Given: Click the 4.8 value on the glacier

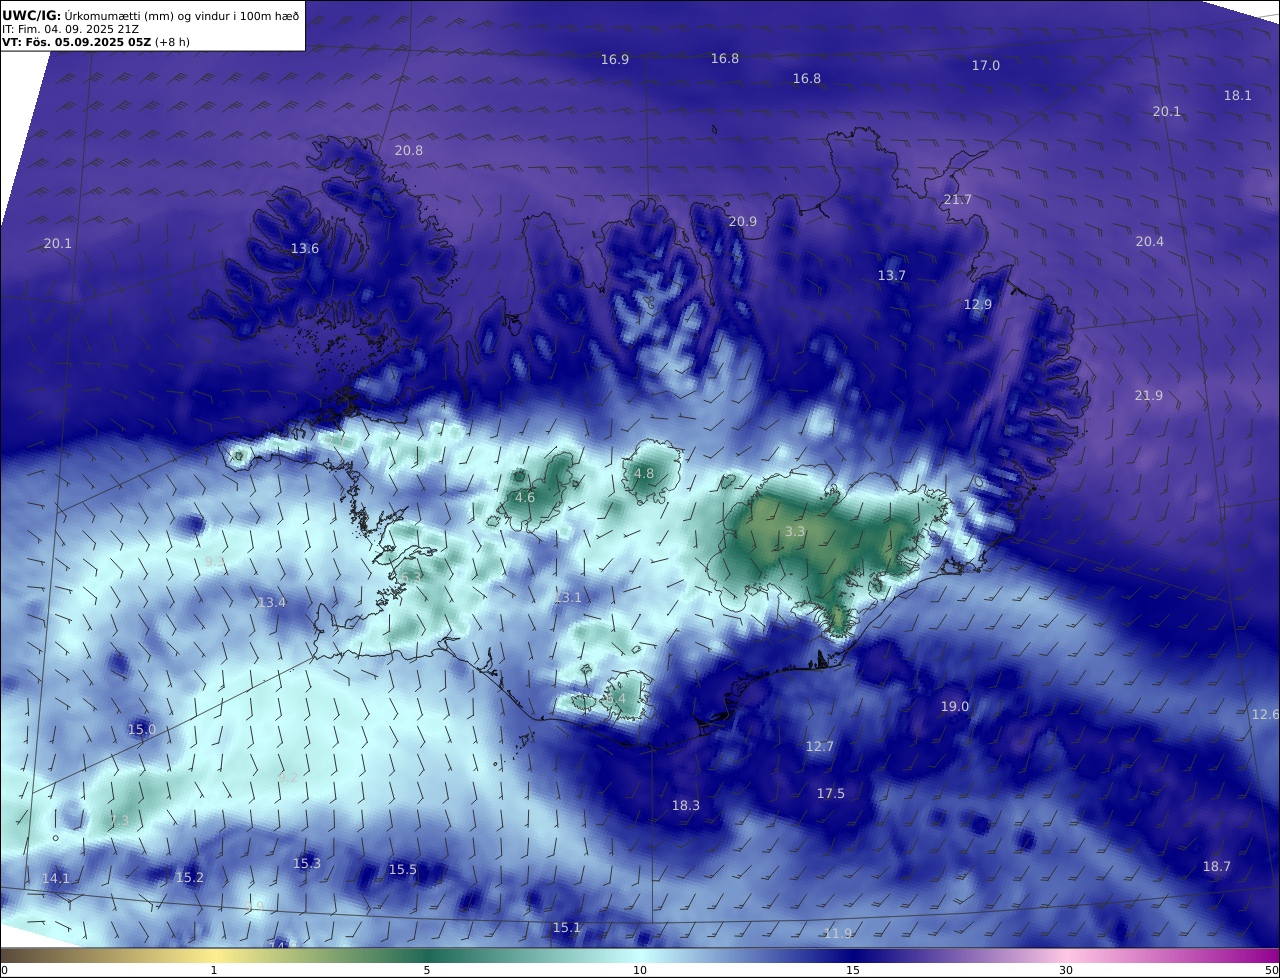Looking at the screenshot, I should [x=644, y=474].
